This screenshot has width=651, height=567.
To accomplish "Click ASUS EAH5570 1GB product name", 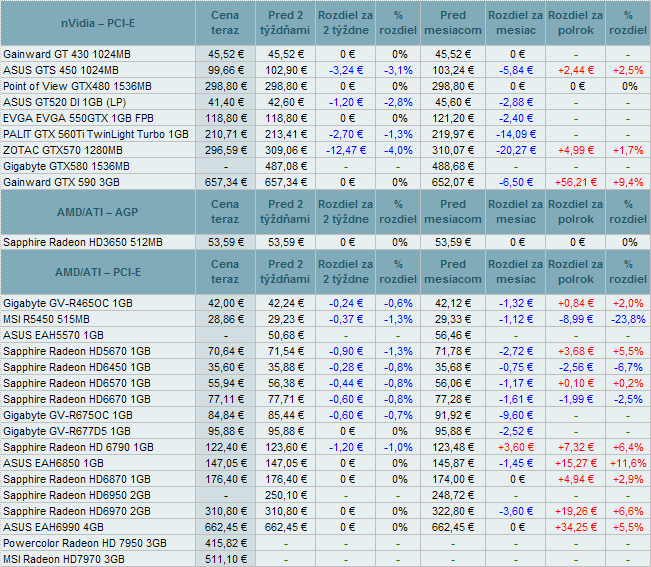I will pos(54,335).
